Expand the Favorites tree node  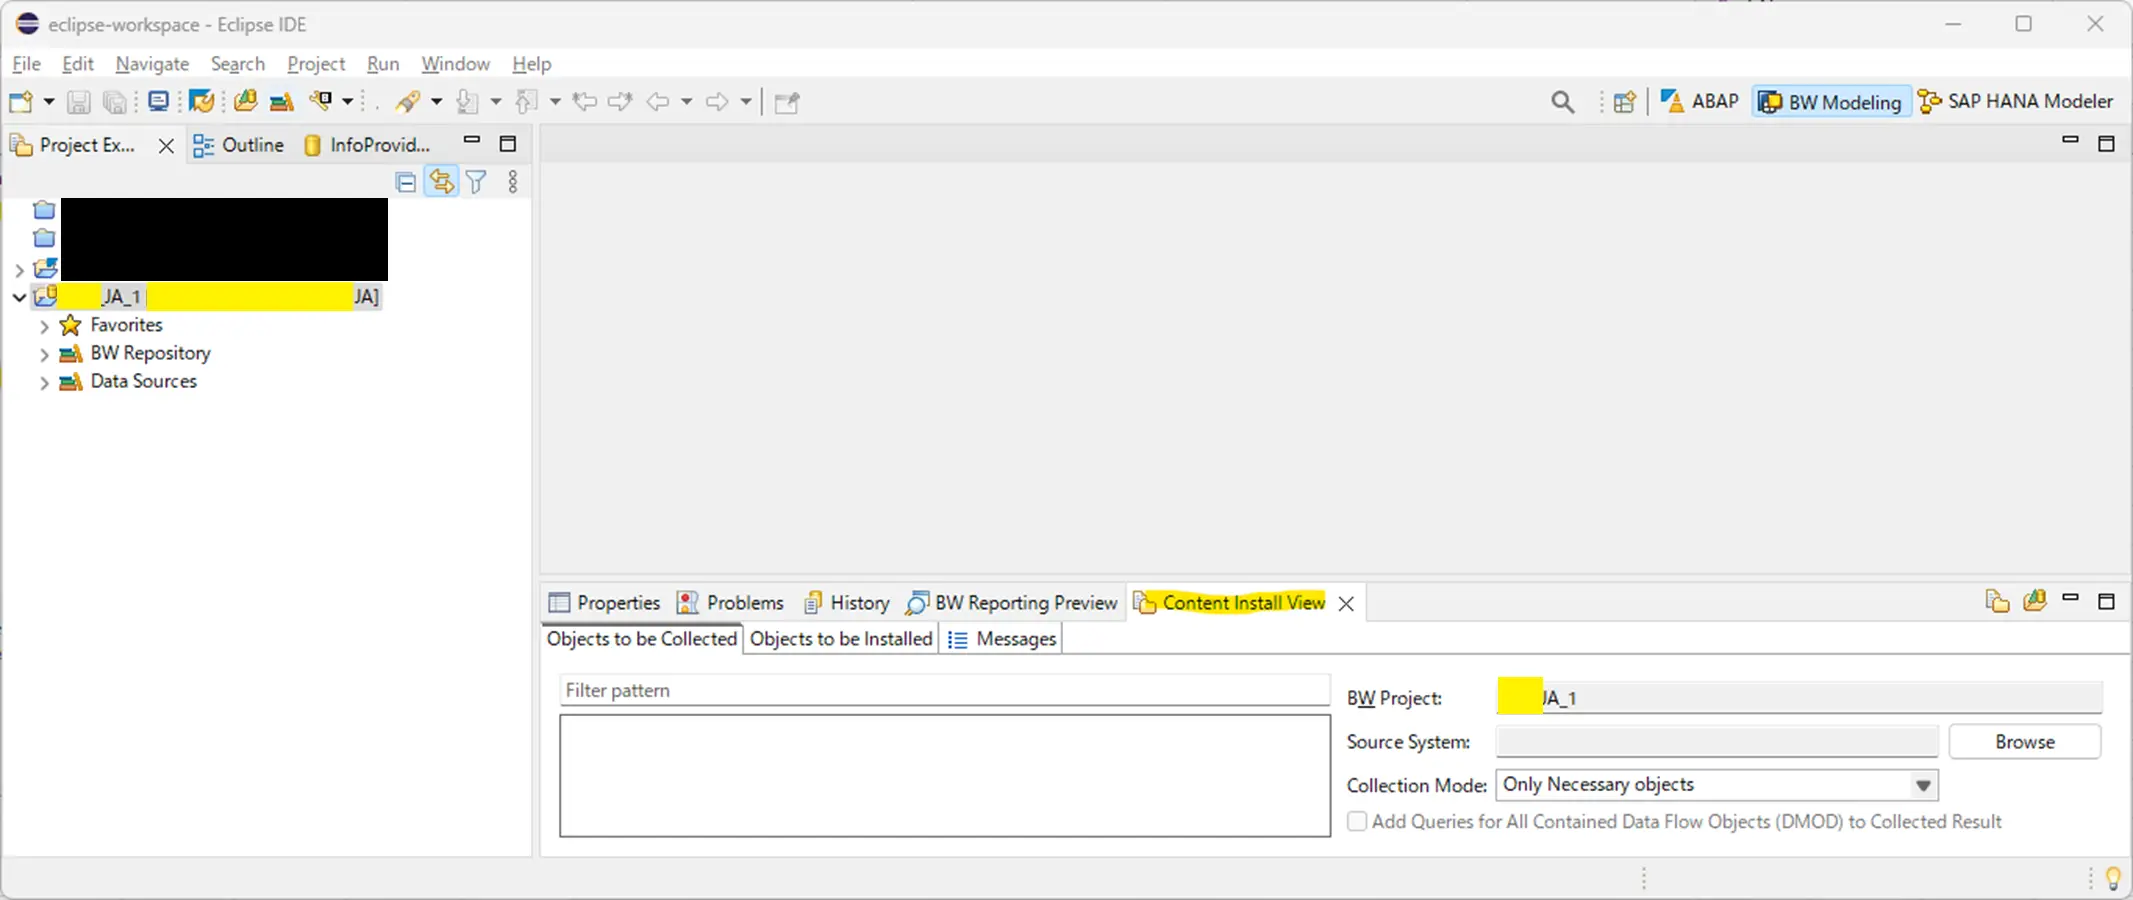(44, 326)
